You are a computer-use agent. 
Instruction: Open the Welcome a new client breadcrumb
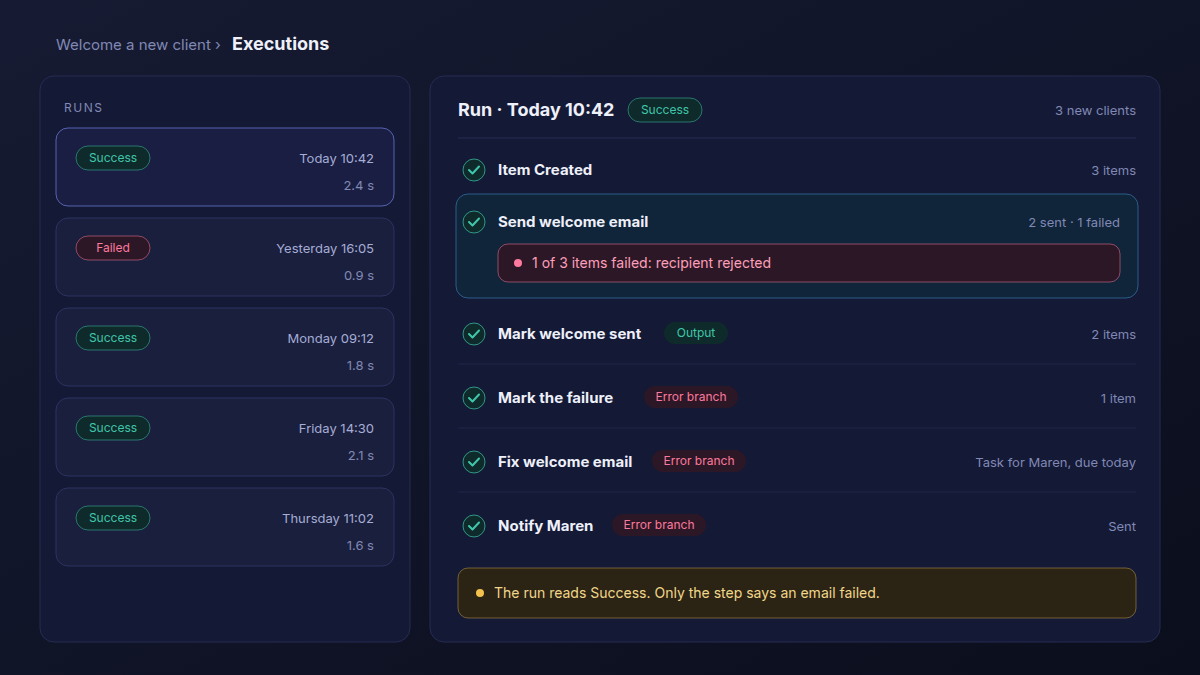tap(133, 45)
